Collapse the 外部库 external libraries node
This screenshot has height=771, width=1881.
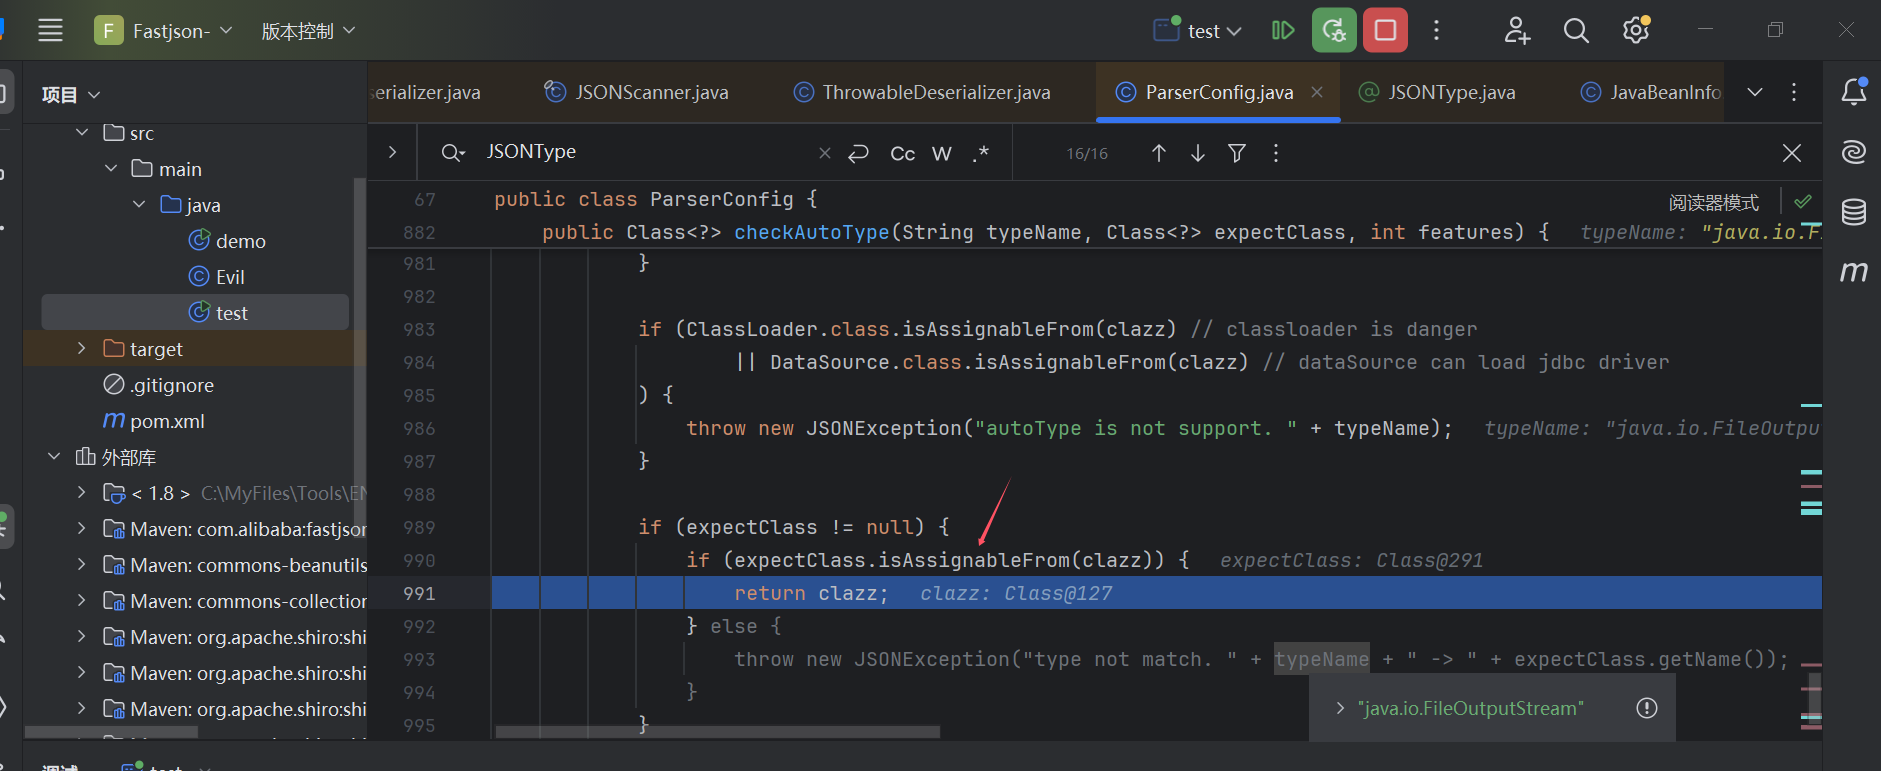pyautogui.click(x=54, y=456)
